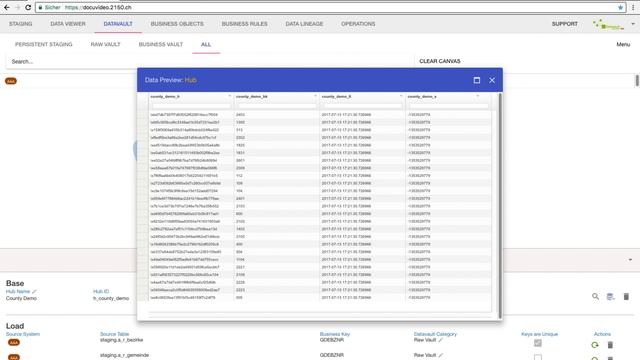This screenshot has height=360, width=640.
Task: Sort by county_demo_bk column header
Action: [251, 96]
